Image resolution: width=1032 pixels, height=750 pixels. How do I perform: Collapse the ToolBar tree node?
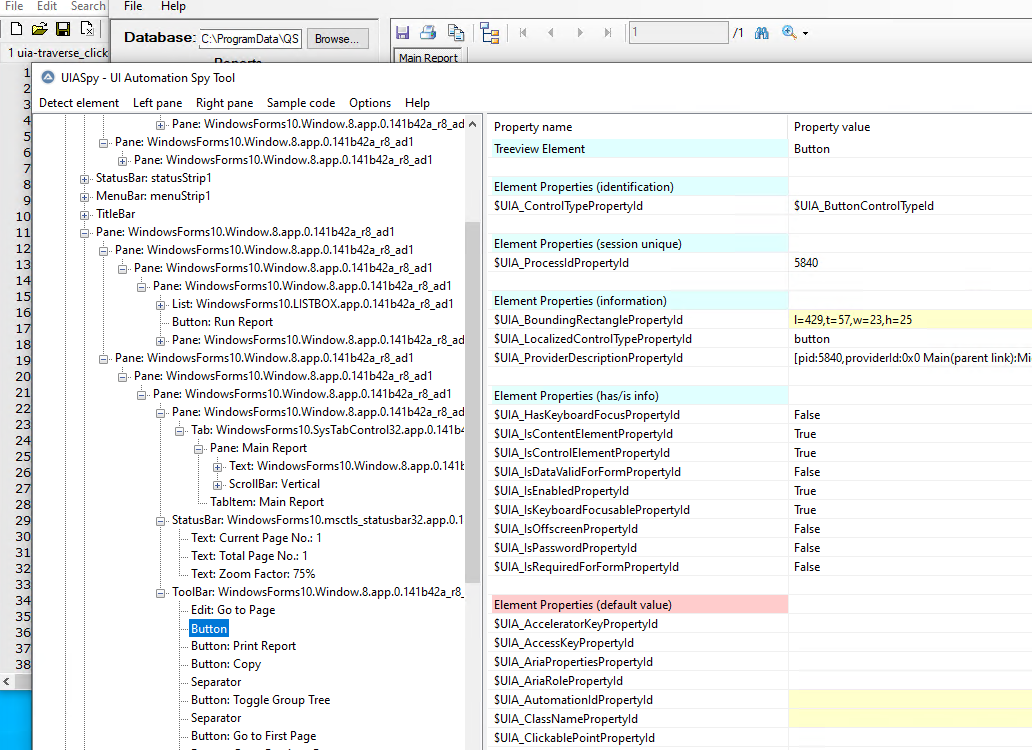(160, 593)
